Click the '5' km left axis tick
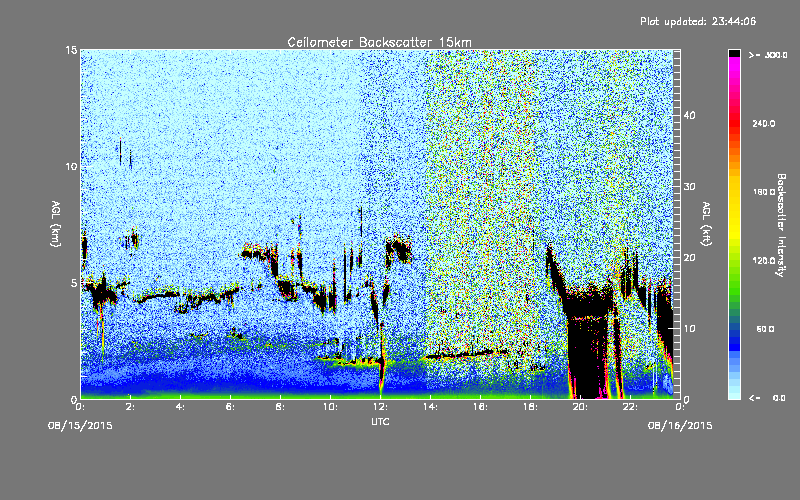800x500 pixels. 74,283
